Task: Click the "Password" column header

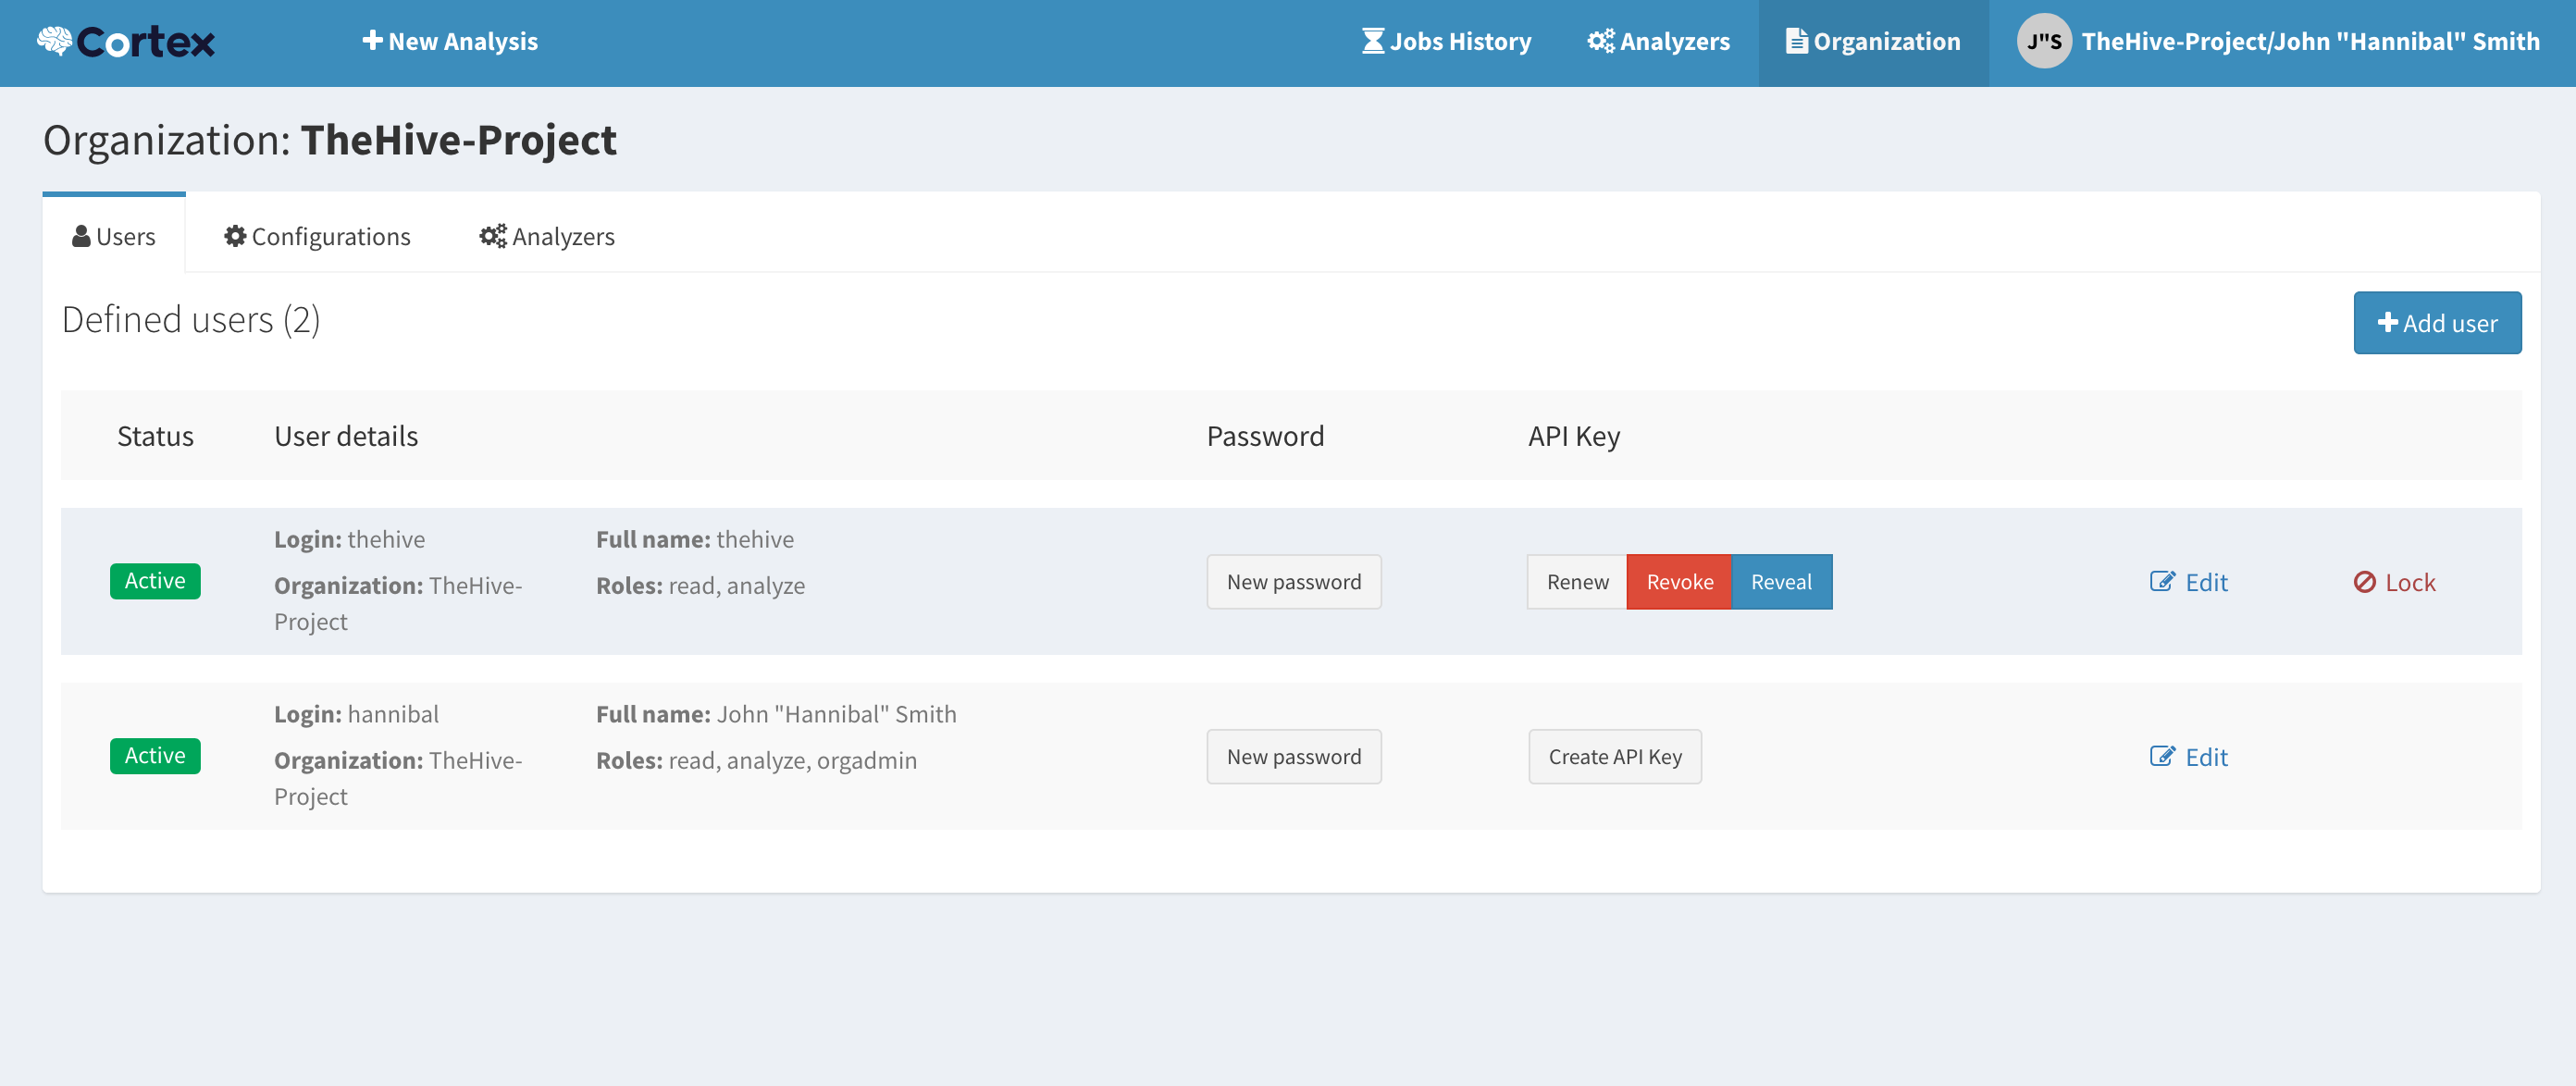Action: [1265, 436]
